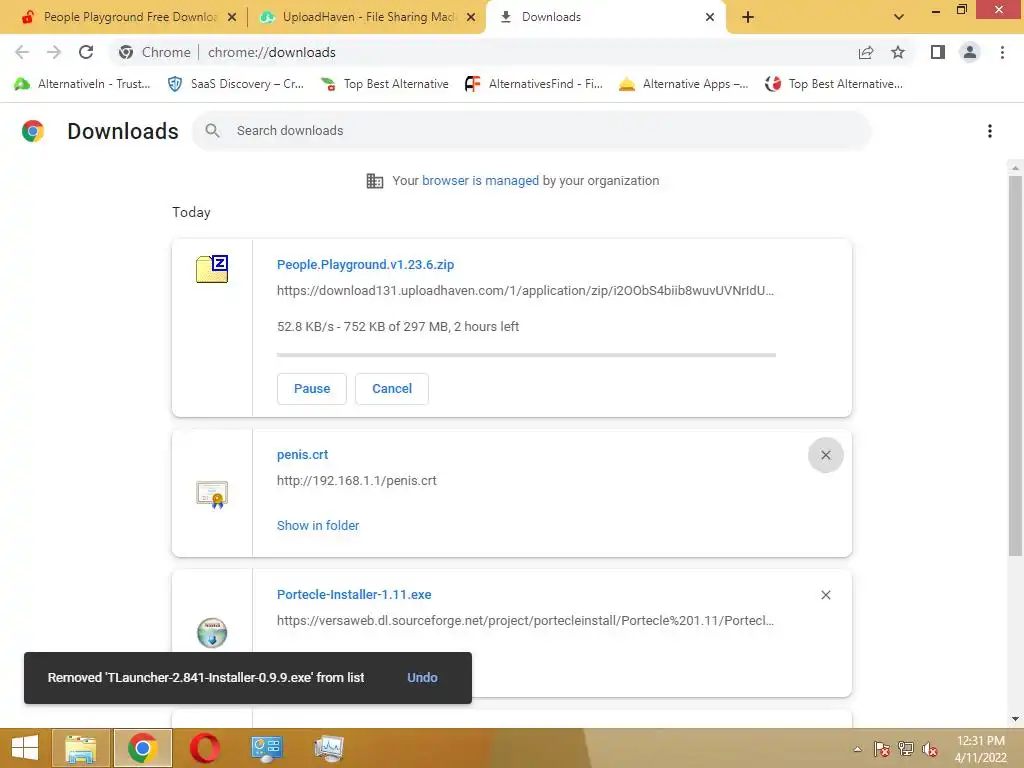Go back using the browser back arrow
1024x768 pixels.
pos(22,52)
